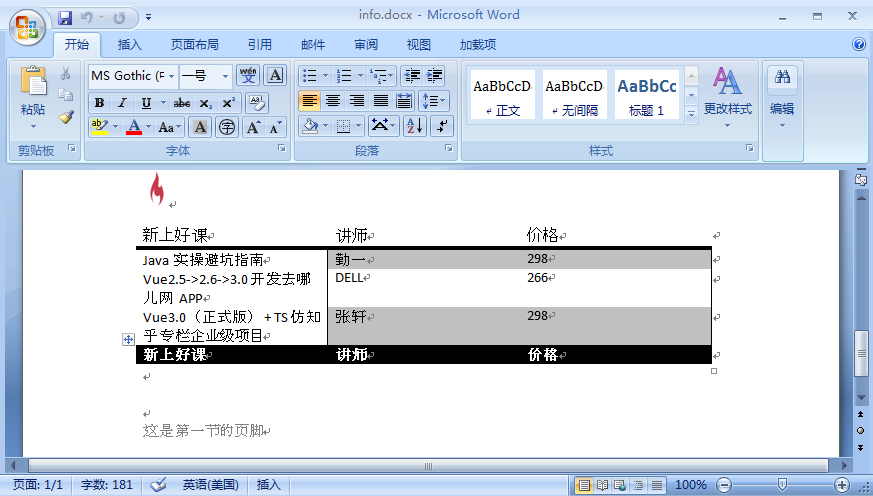
Task: Align text to the left
Action: [310, 101]
